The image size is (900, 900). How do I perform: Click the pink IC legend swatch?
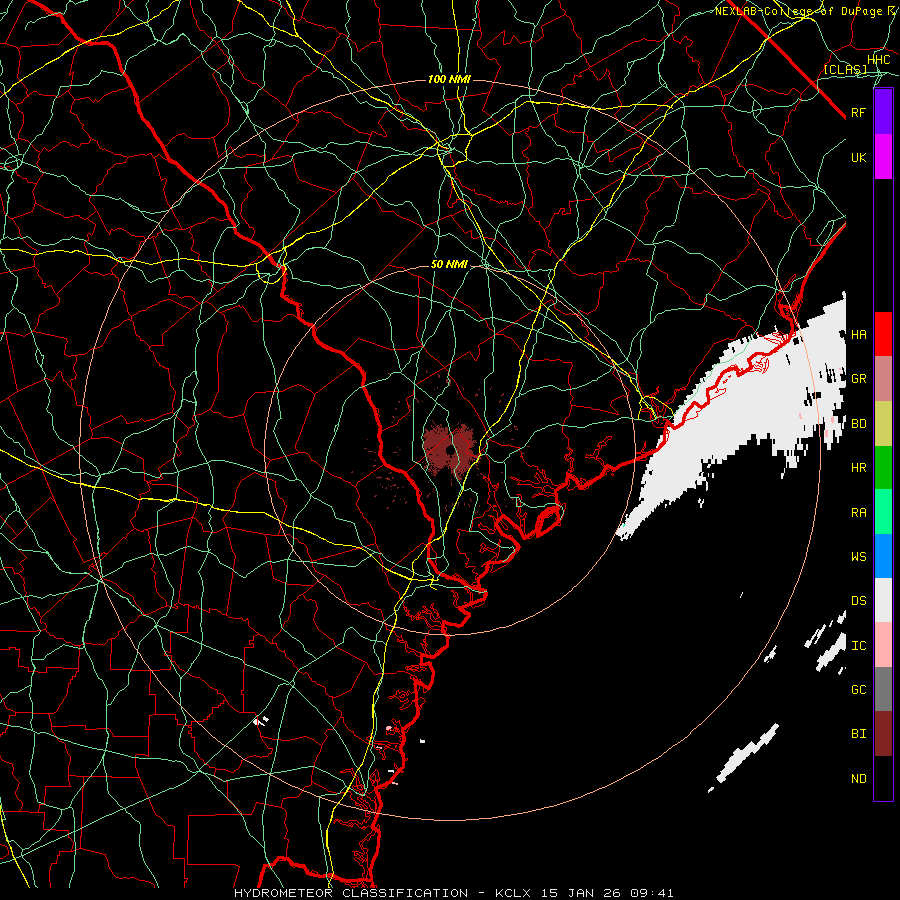(883, 645)
